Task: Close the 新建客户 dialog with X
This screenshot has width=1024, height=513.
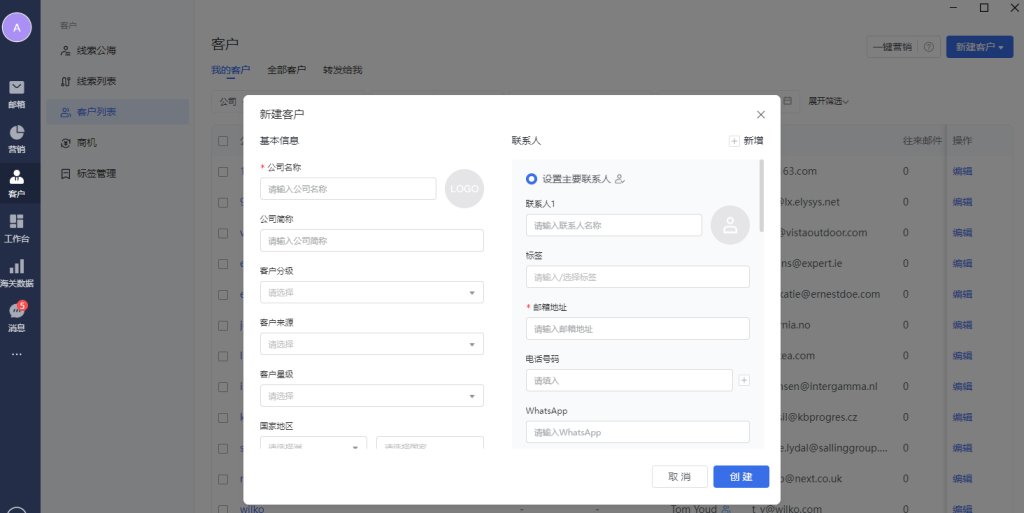Action: coord(761,115)
